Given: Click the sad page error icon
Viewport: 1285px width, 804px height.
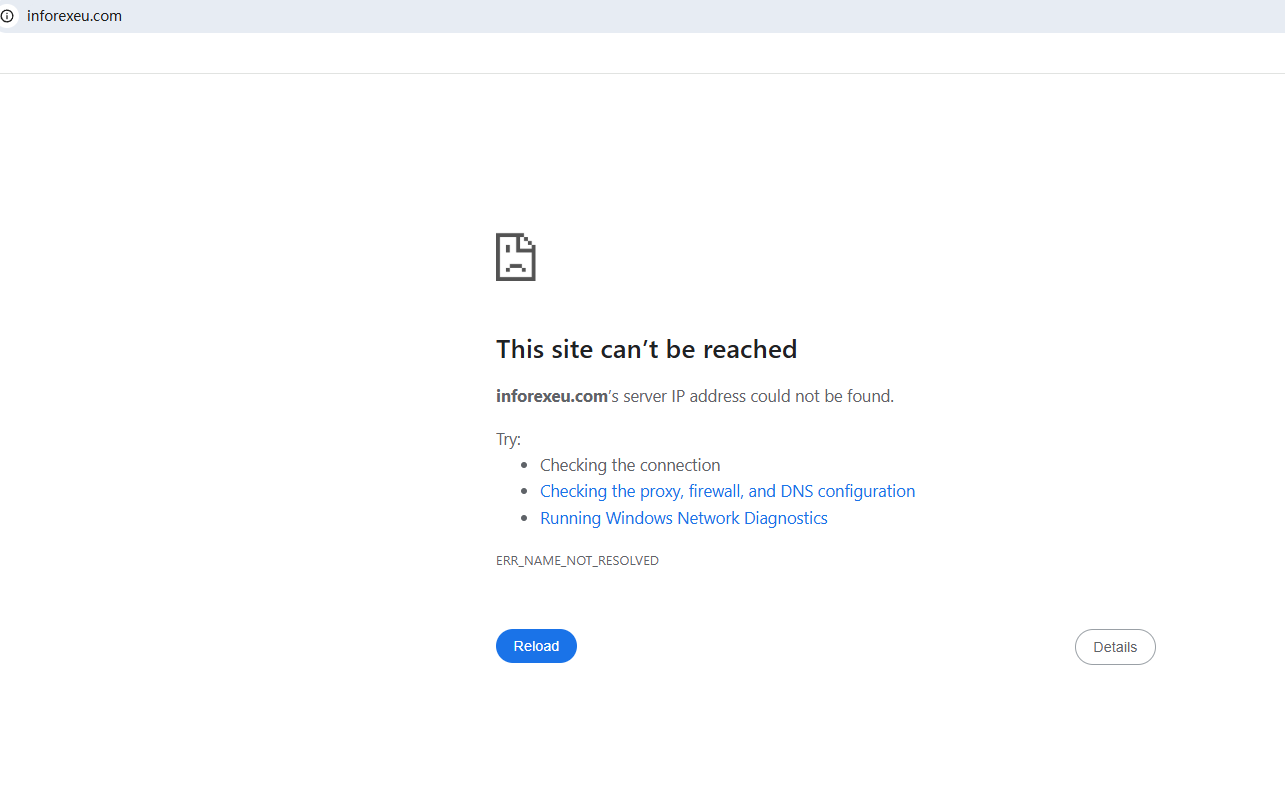Looking at the screenshot, I should coord(516,257).
